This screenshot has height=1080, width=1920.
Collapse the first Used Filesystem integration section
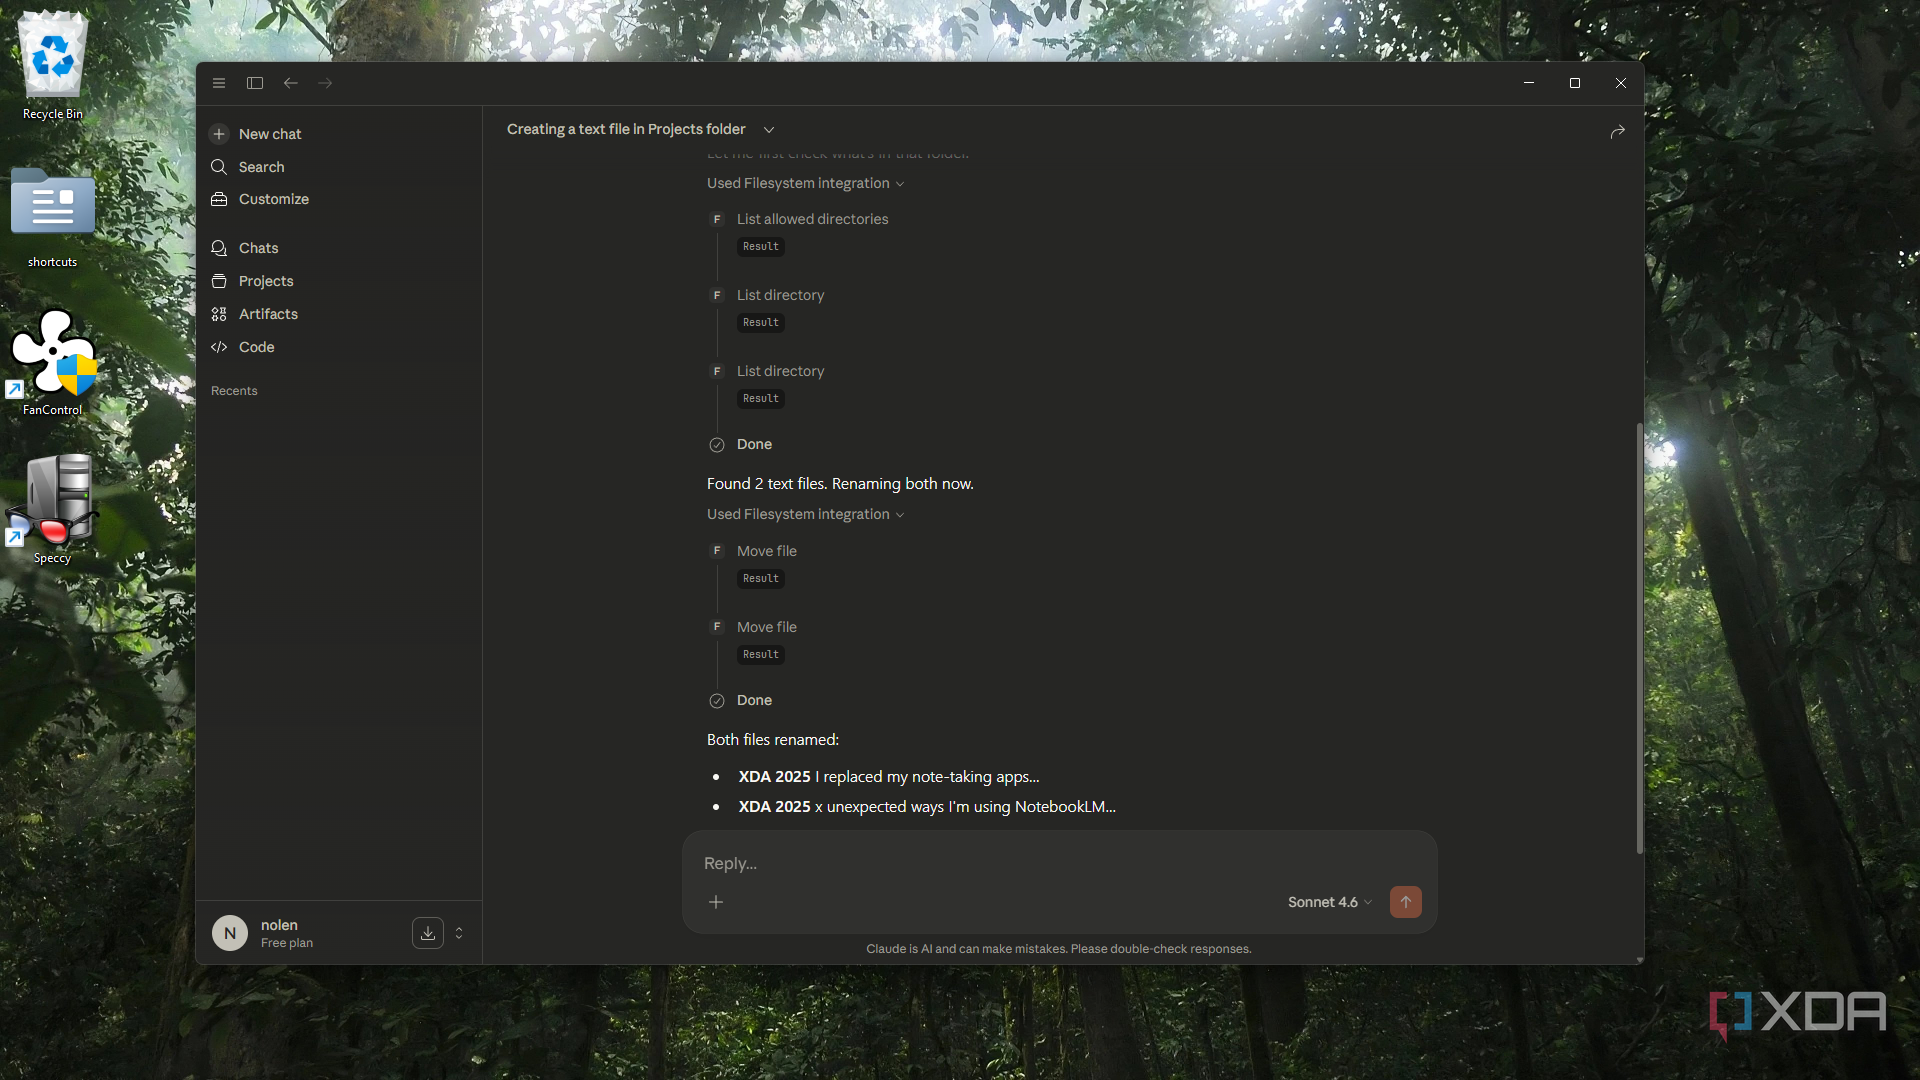(805, 183)
